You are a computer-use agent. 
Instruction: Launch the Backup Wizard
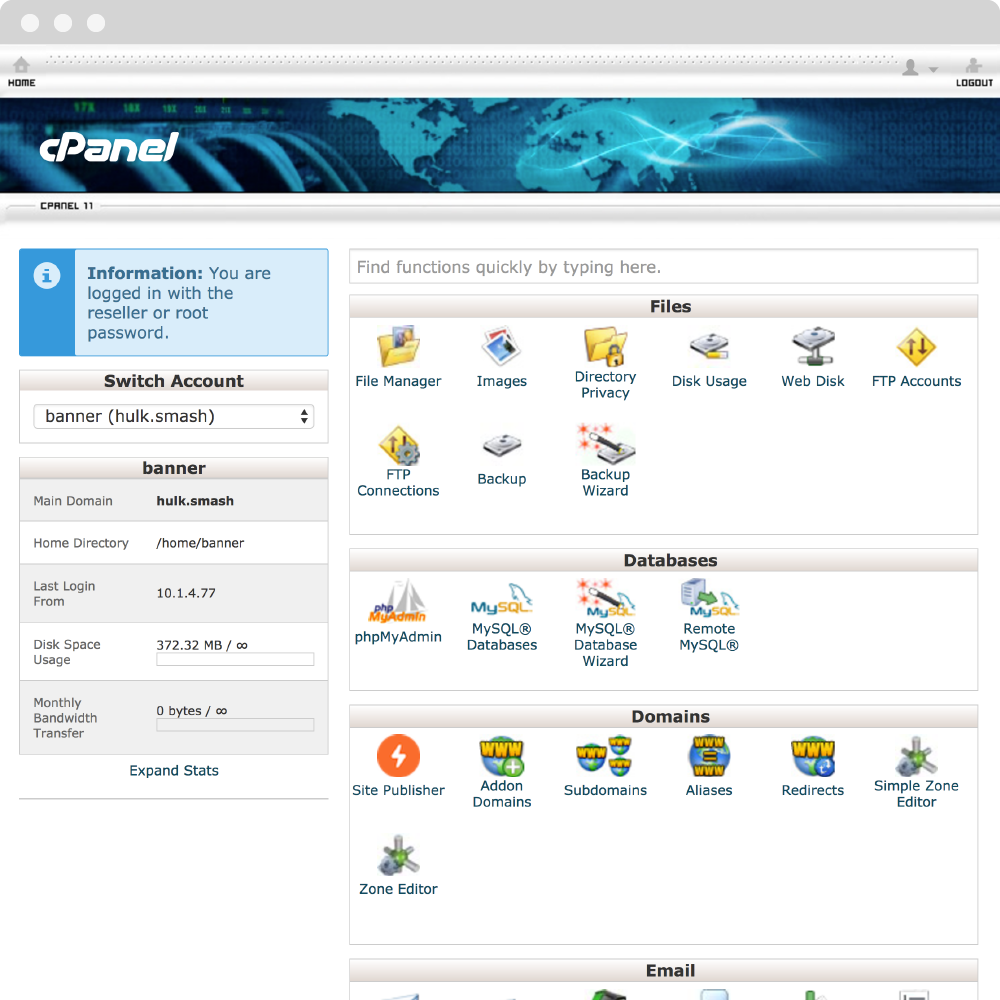605,446
